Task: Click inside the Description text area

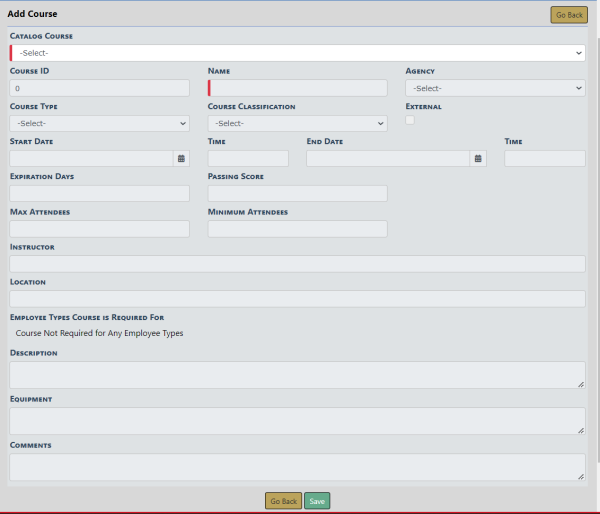Action: pyautogui.click(x=297, y=375)
